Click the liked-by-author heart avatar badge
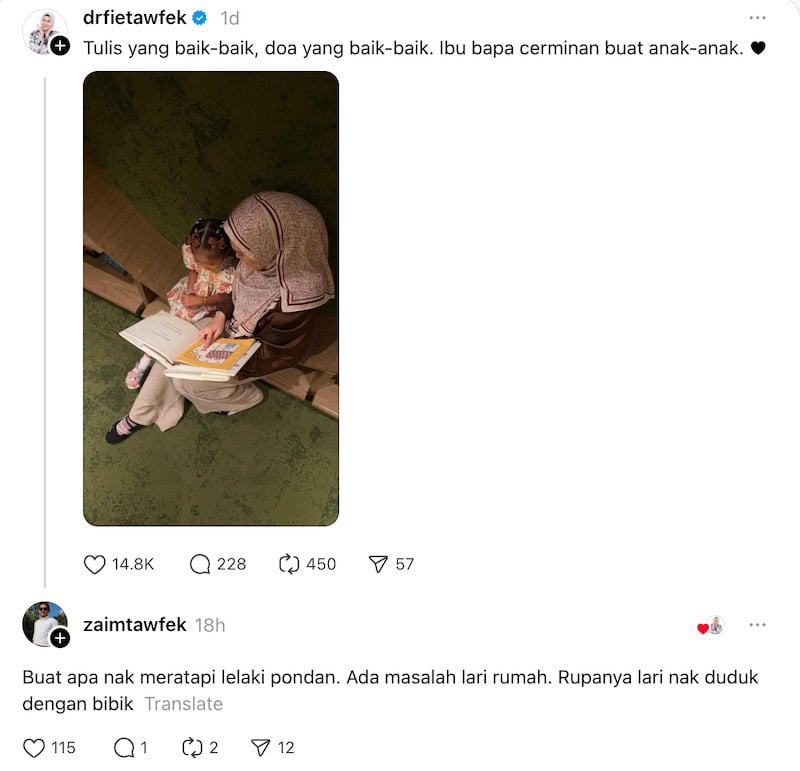 click(711, 626)
